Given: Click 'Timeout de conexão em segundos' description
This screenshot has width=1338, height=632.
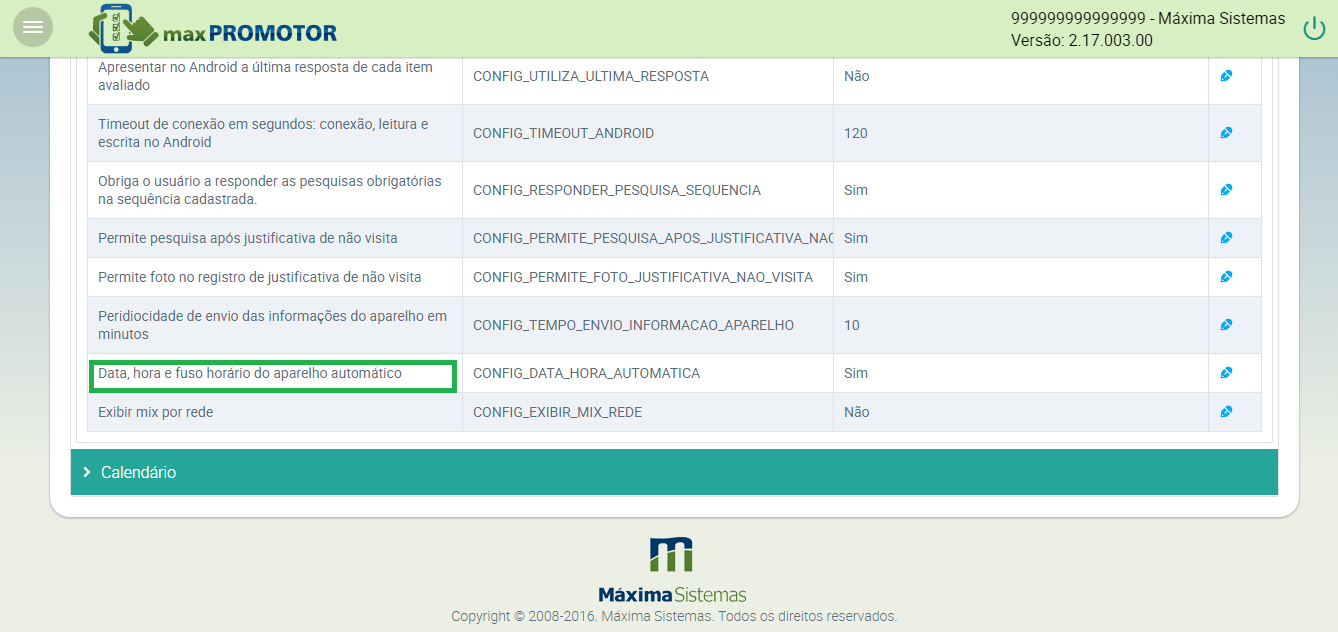Looking at the screenshot, I should click(x=263, y=133).
